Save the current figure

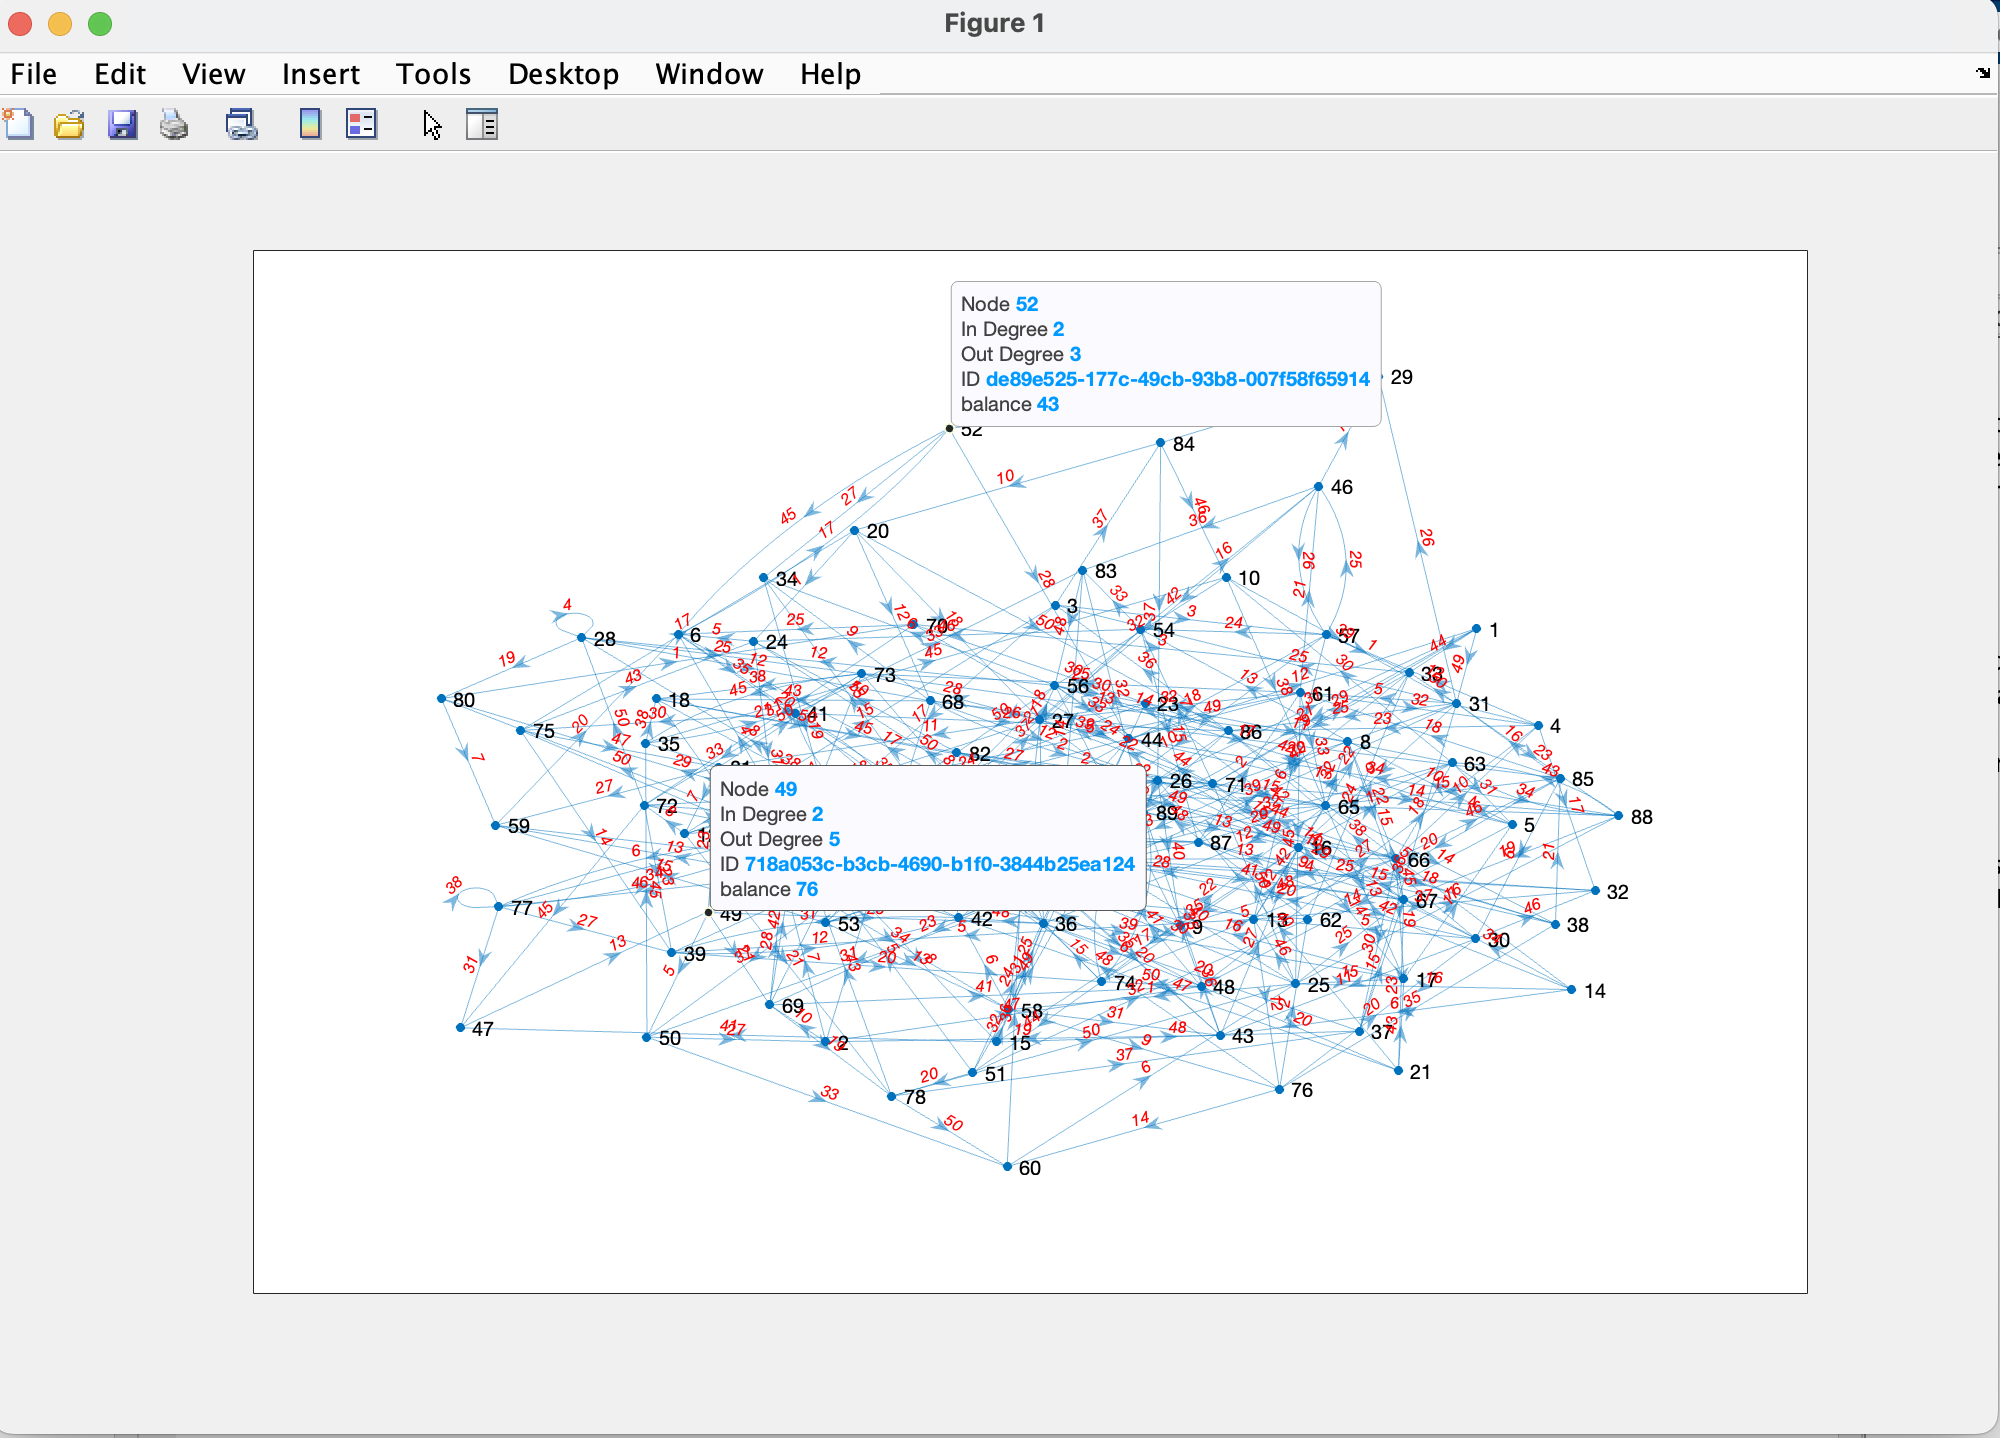(x=122, y=124)
